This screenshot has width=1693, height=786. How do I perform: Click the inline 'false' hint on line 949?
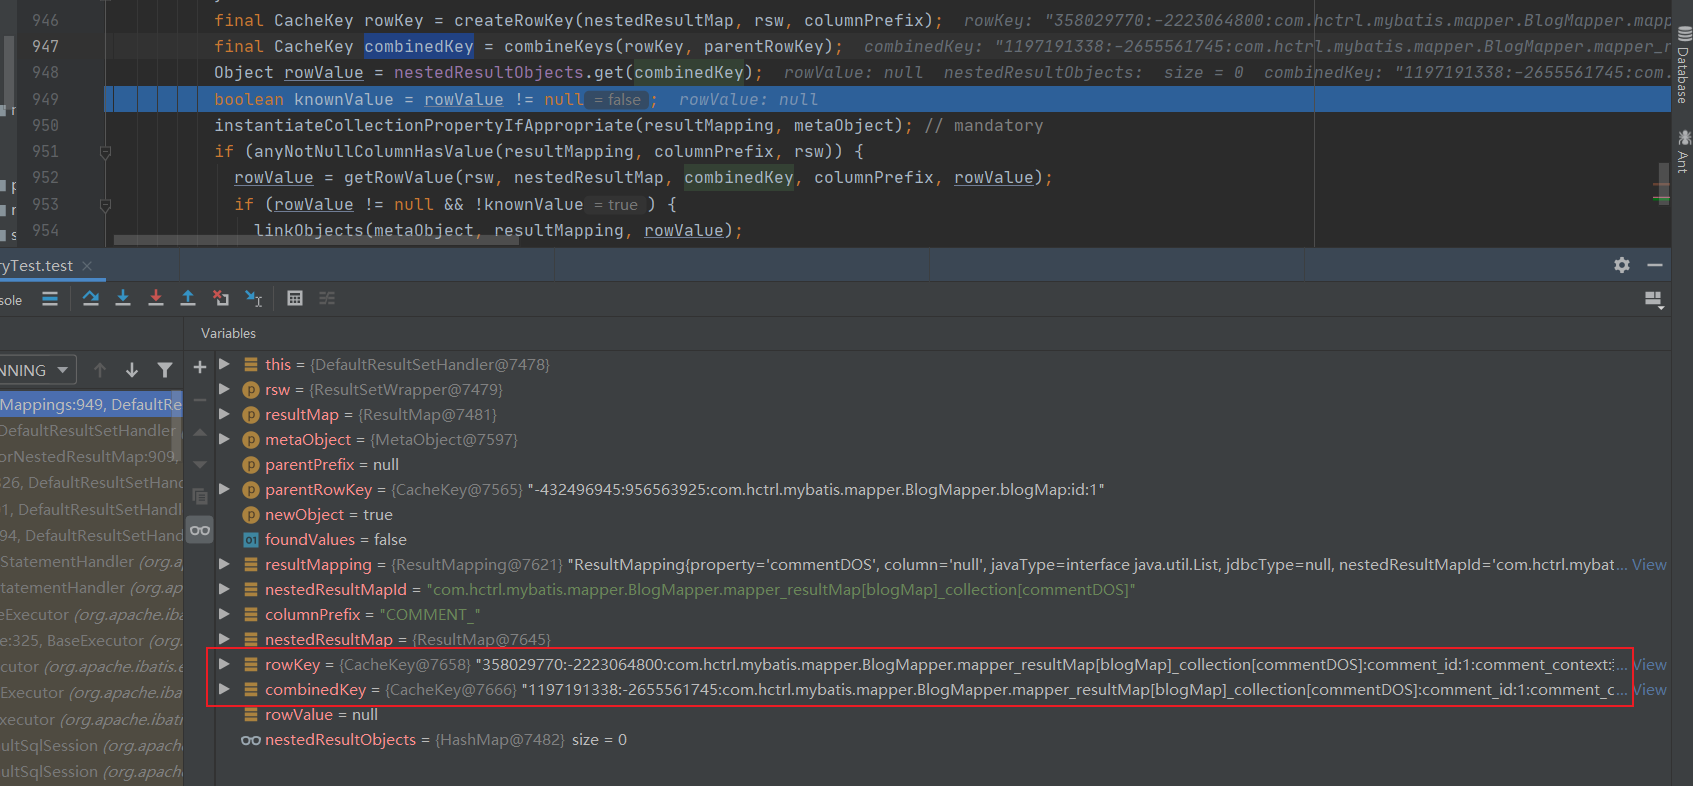point(618,99)
